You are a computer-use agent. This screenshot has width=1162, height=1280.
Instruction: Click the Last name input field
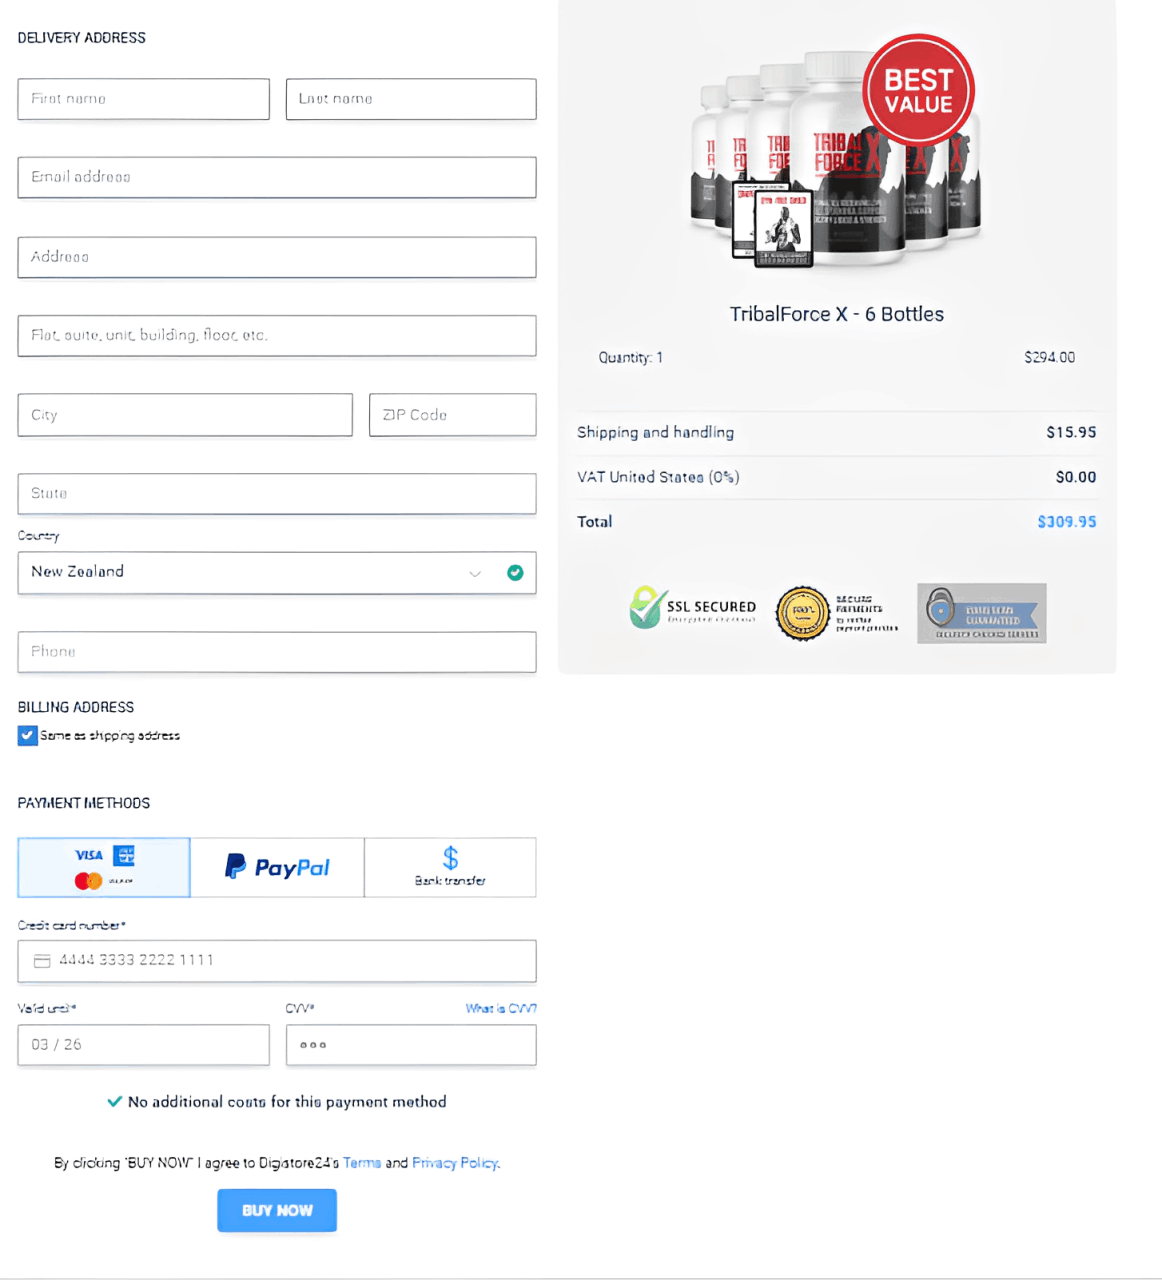pos(411,99)
